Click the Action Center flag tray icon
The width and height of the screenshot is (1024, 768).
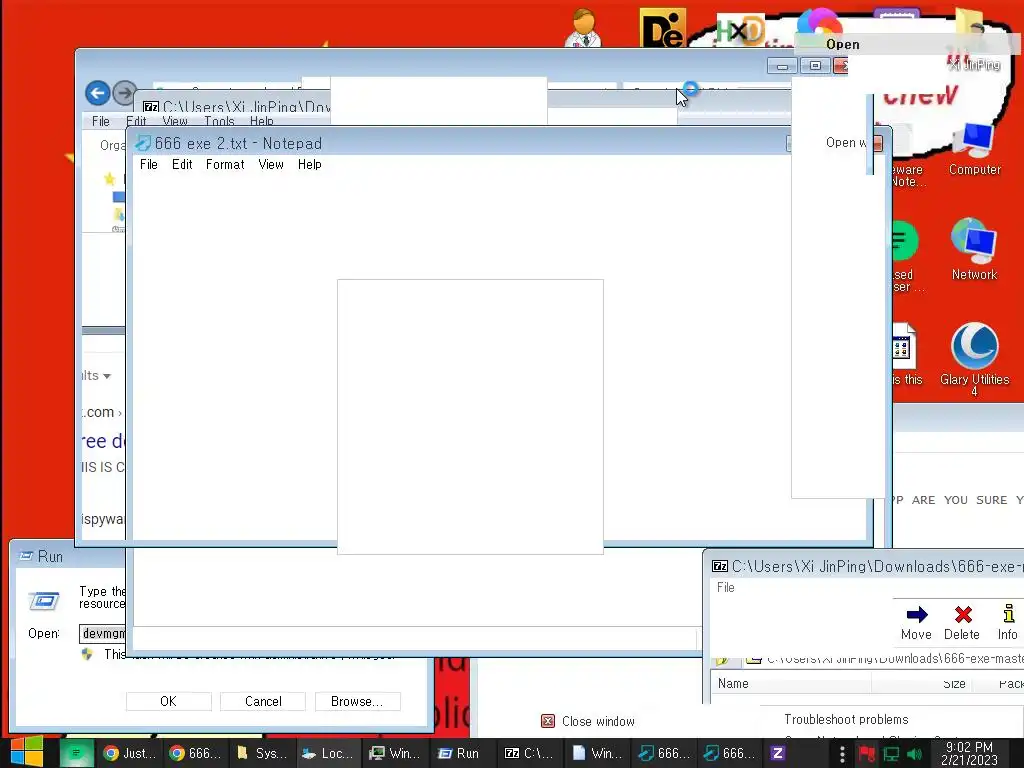pos(867,754)
